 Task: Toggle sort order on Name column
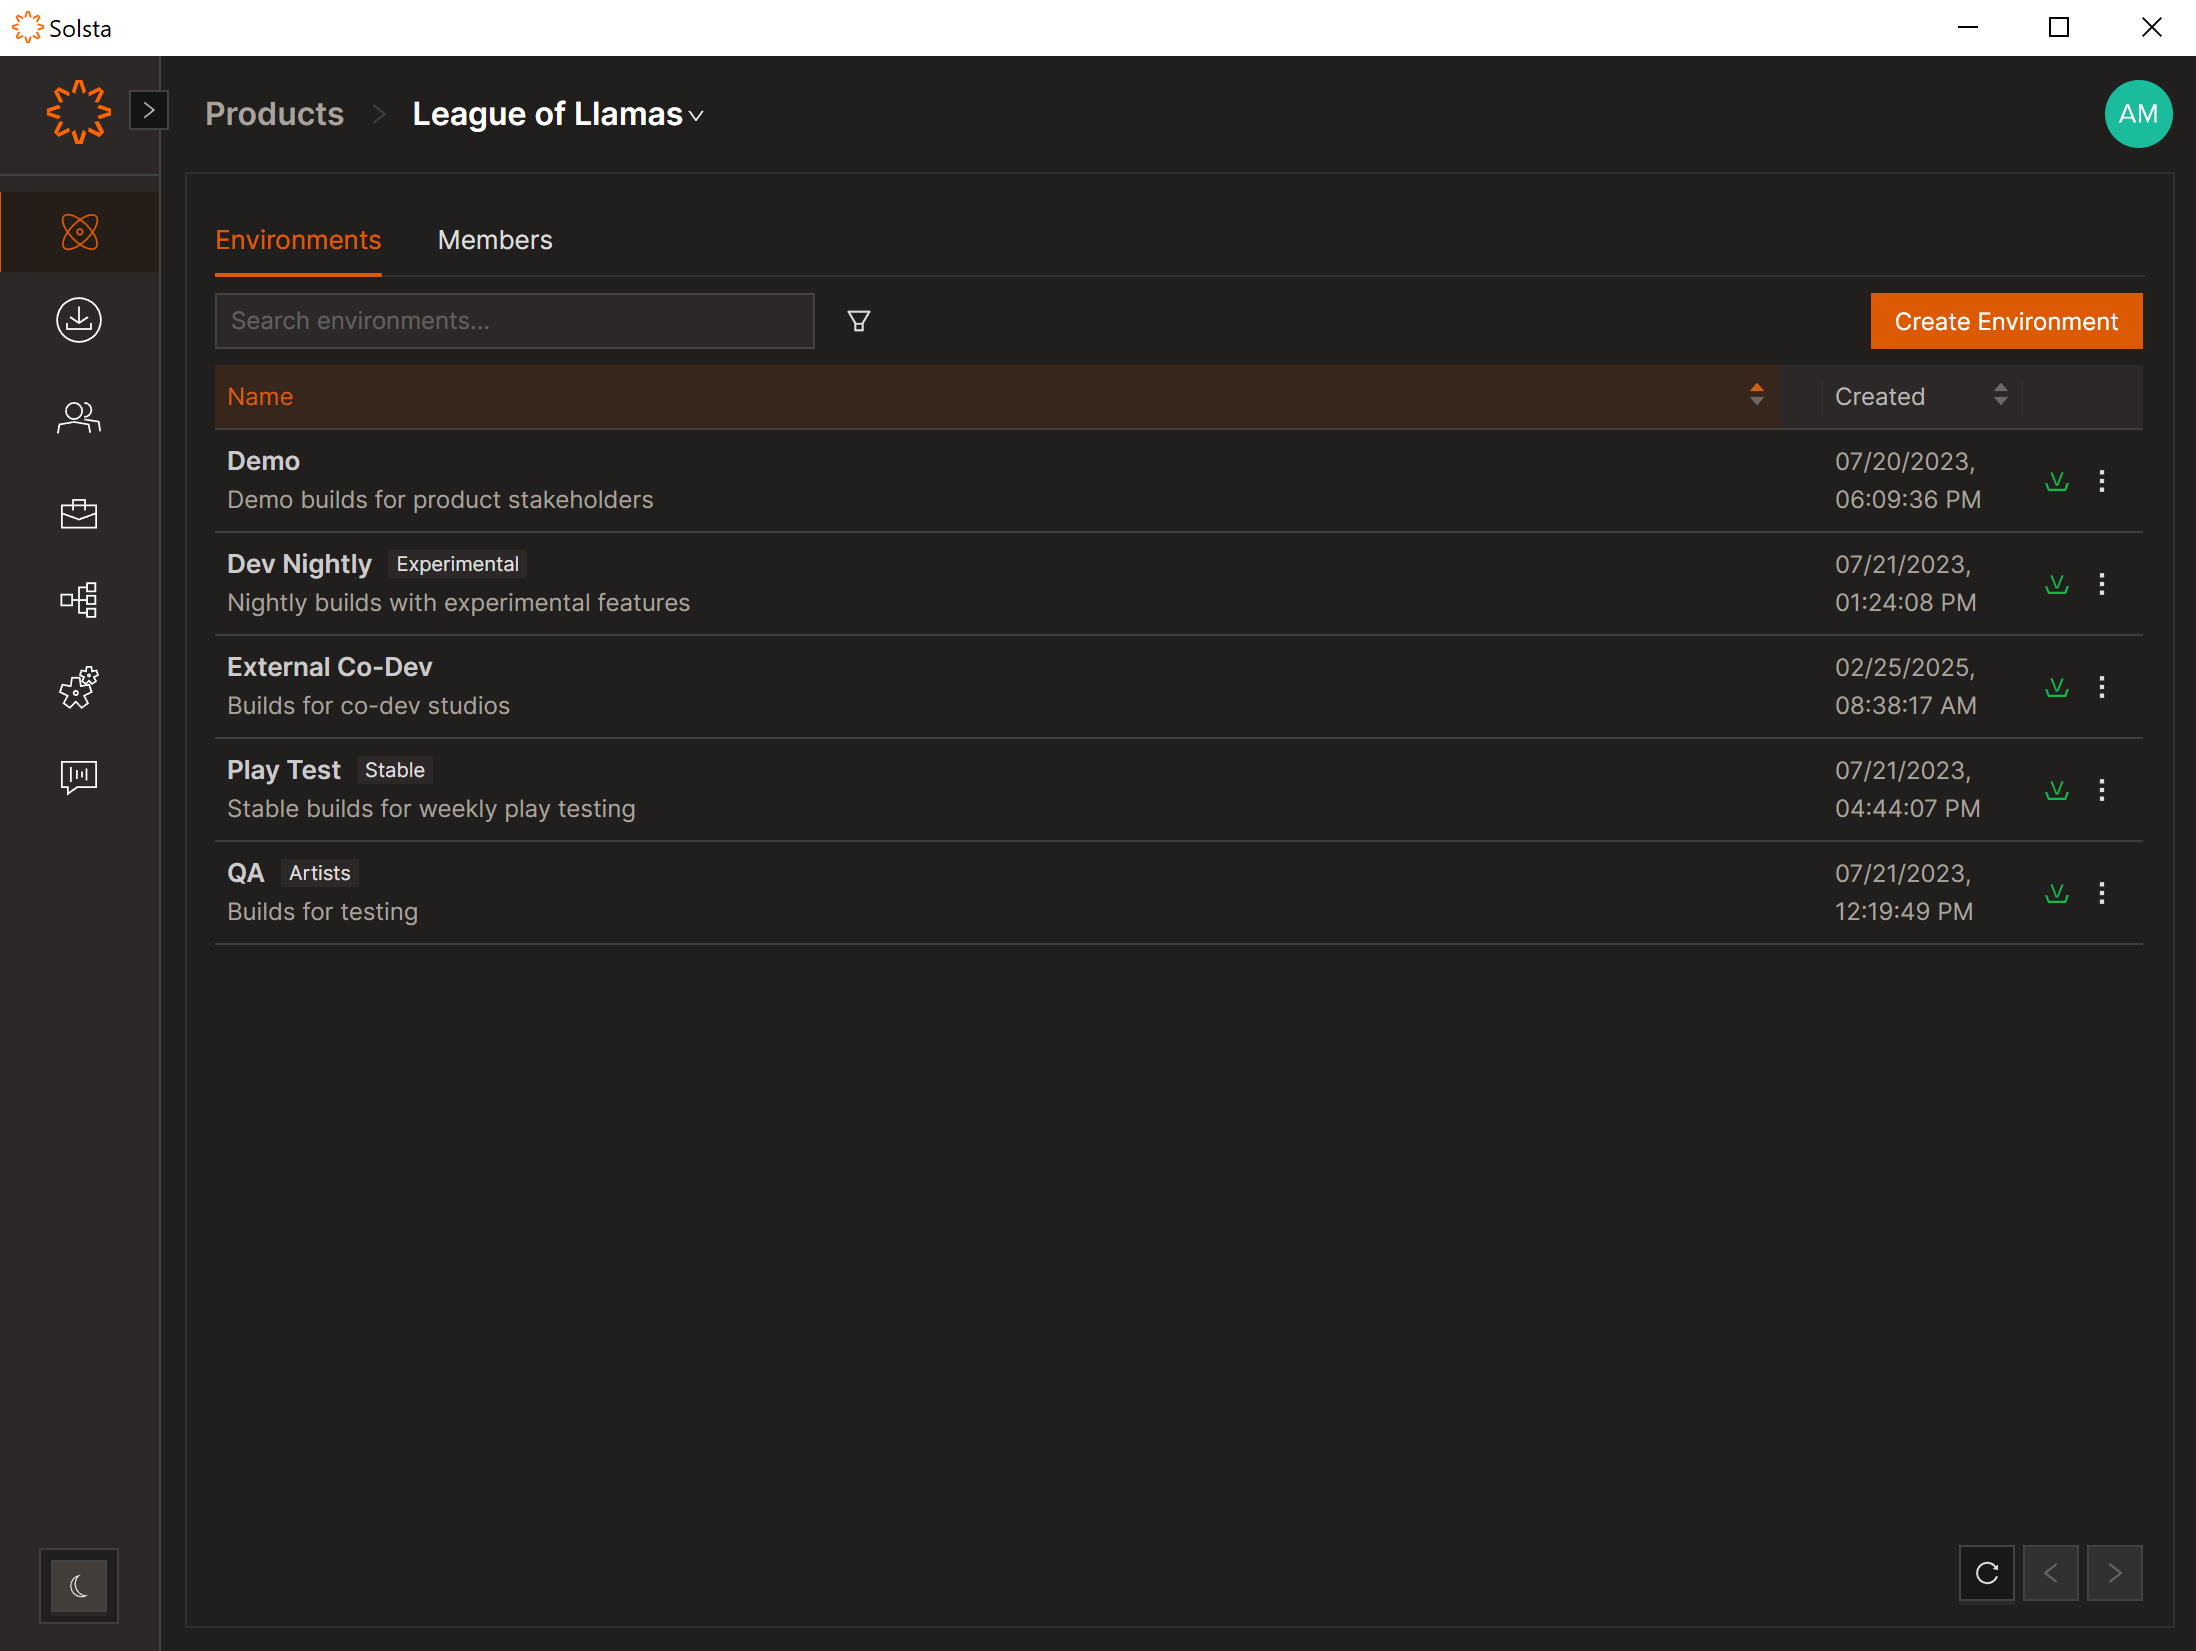coord(1756,396)
